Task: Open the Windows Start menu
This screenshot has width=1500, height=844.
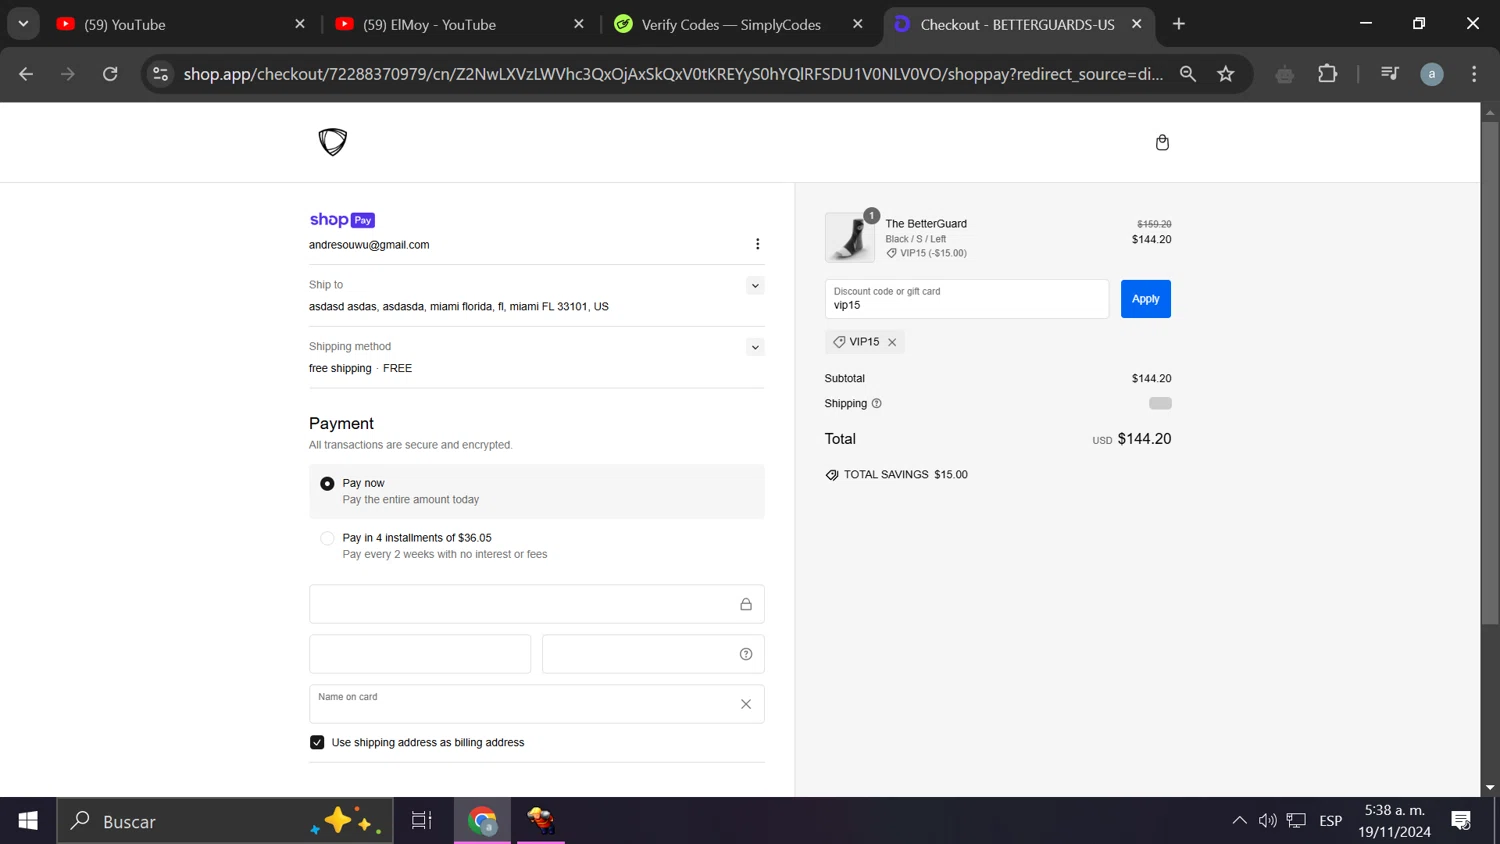Action: pos(28,821)
